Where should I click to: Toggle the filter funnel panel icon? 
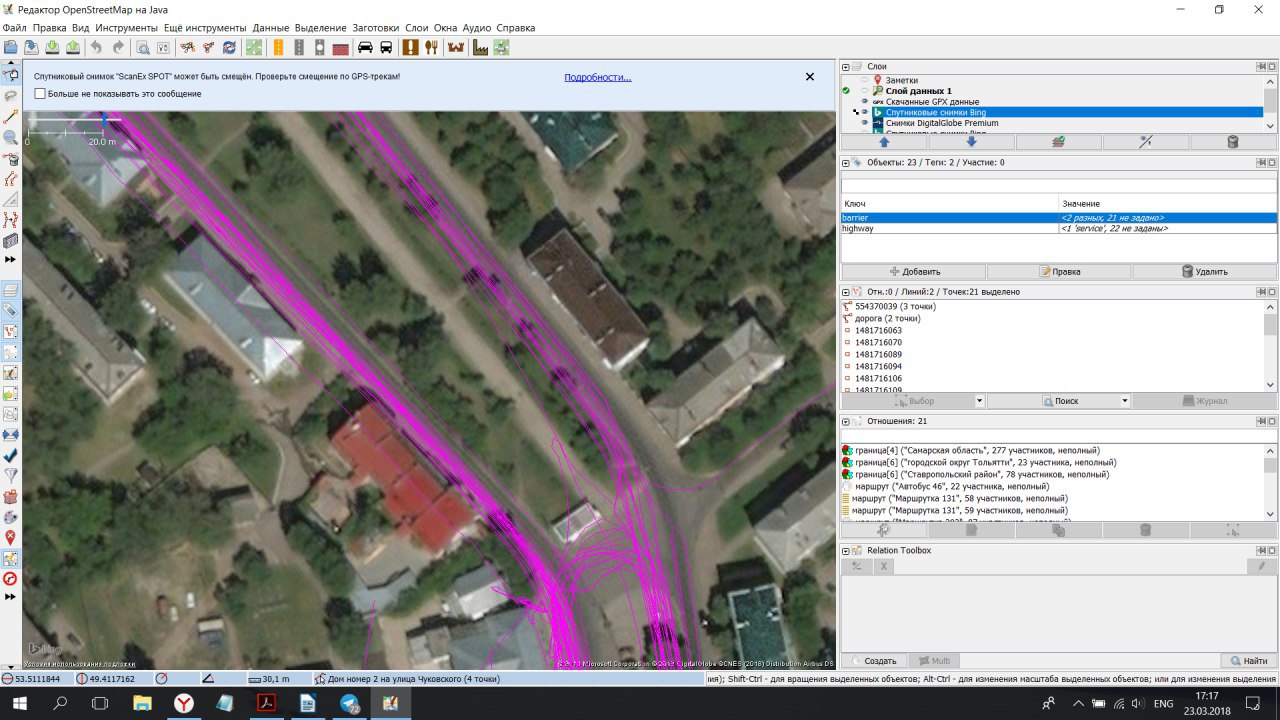coord(11,475)
